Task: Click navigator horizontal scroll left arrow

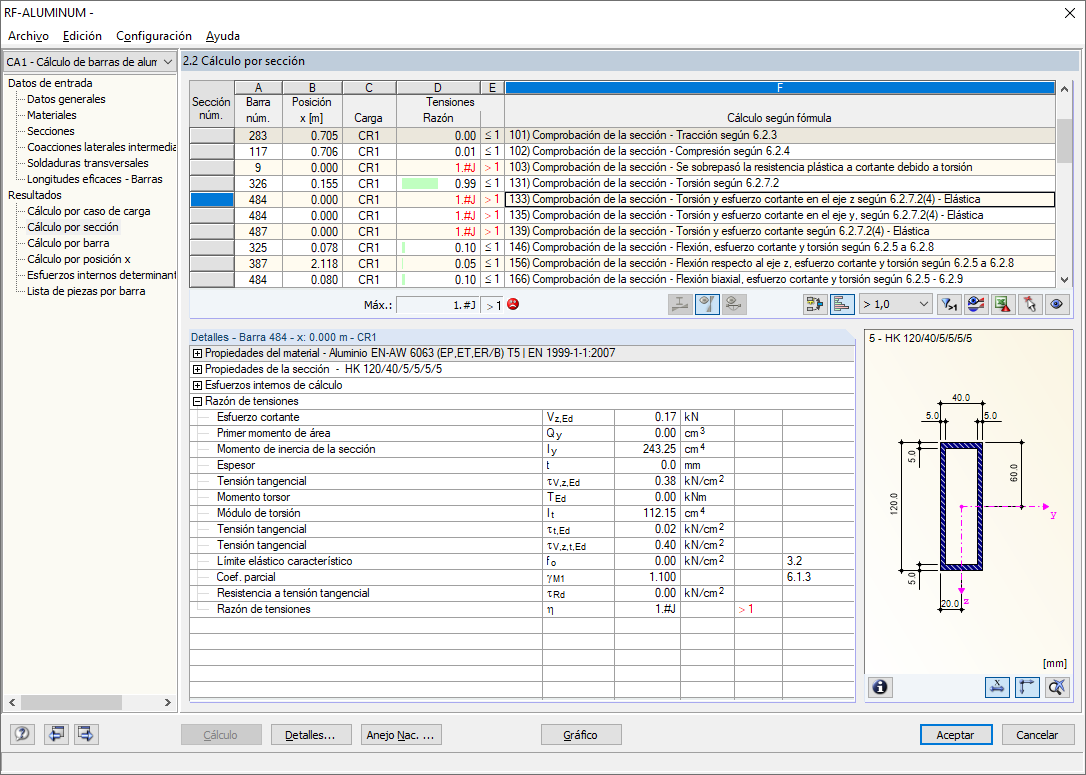Action: click(12, 702)
